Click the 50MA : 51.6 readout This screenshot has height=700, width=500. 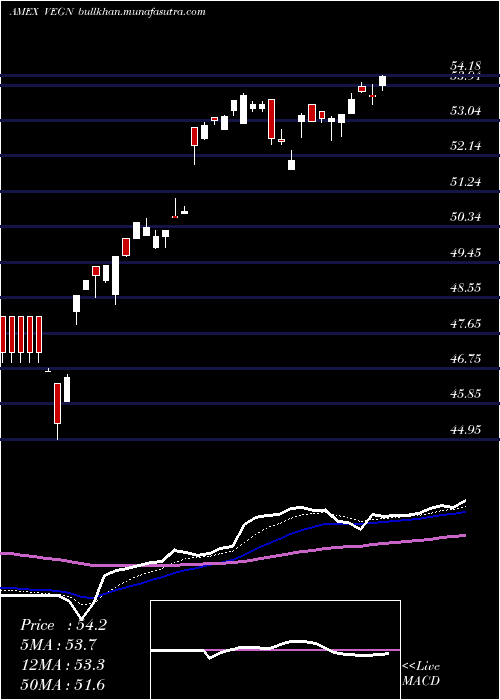click(62, 684)
